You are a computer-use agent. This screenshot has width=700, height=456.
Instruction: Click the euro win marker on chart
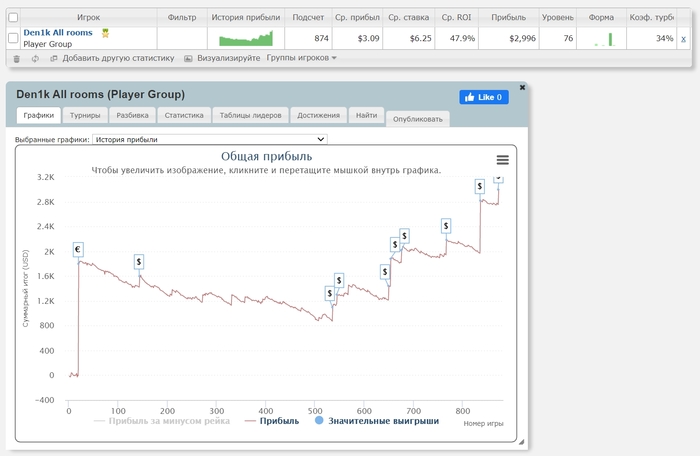[x=78, y=249]
